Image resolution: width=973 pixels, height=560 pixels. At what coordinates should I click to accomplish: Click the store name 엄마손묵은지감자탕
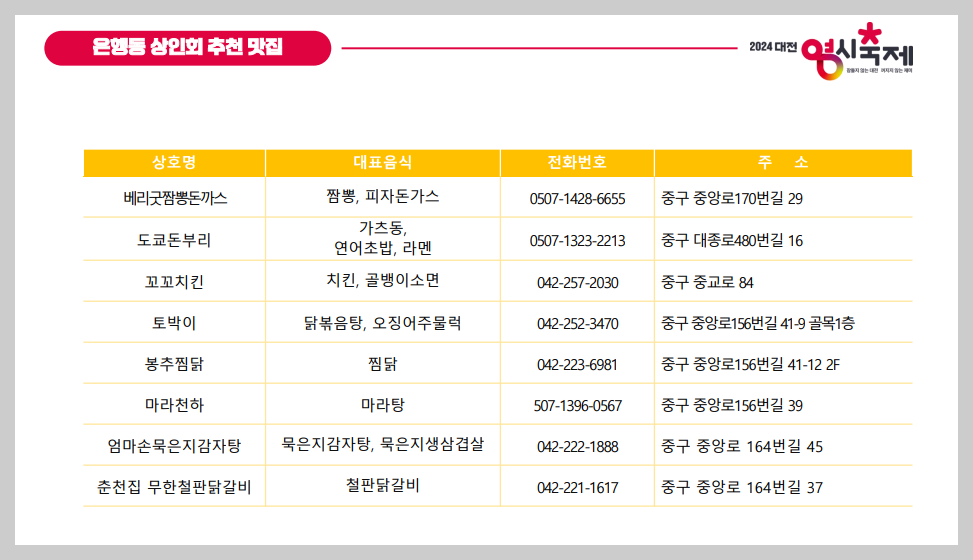click(174, 446)
